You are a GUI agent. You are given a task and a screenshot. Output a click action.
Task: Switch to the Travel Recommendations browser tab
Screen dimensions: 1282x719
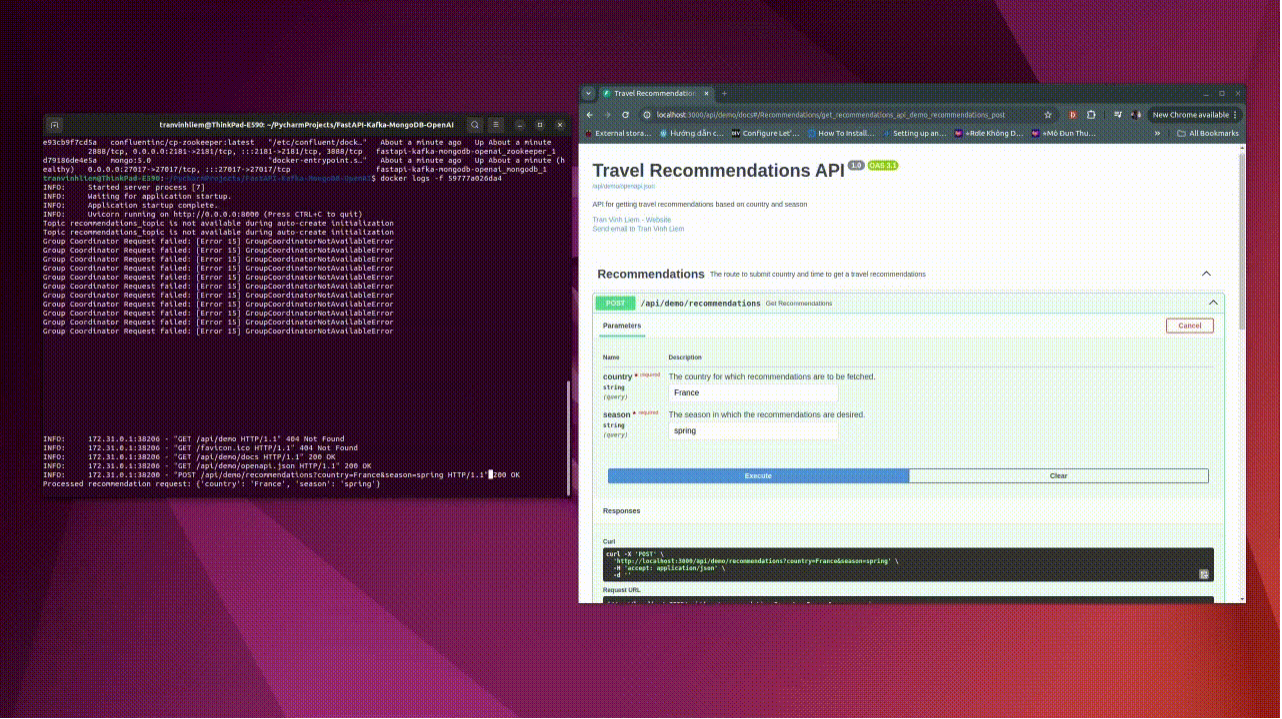click(655, 93)
